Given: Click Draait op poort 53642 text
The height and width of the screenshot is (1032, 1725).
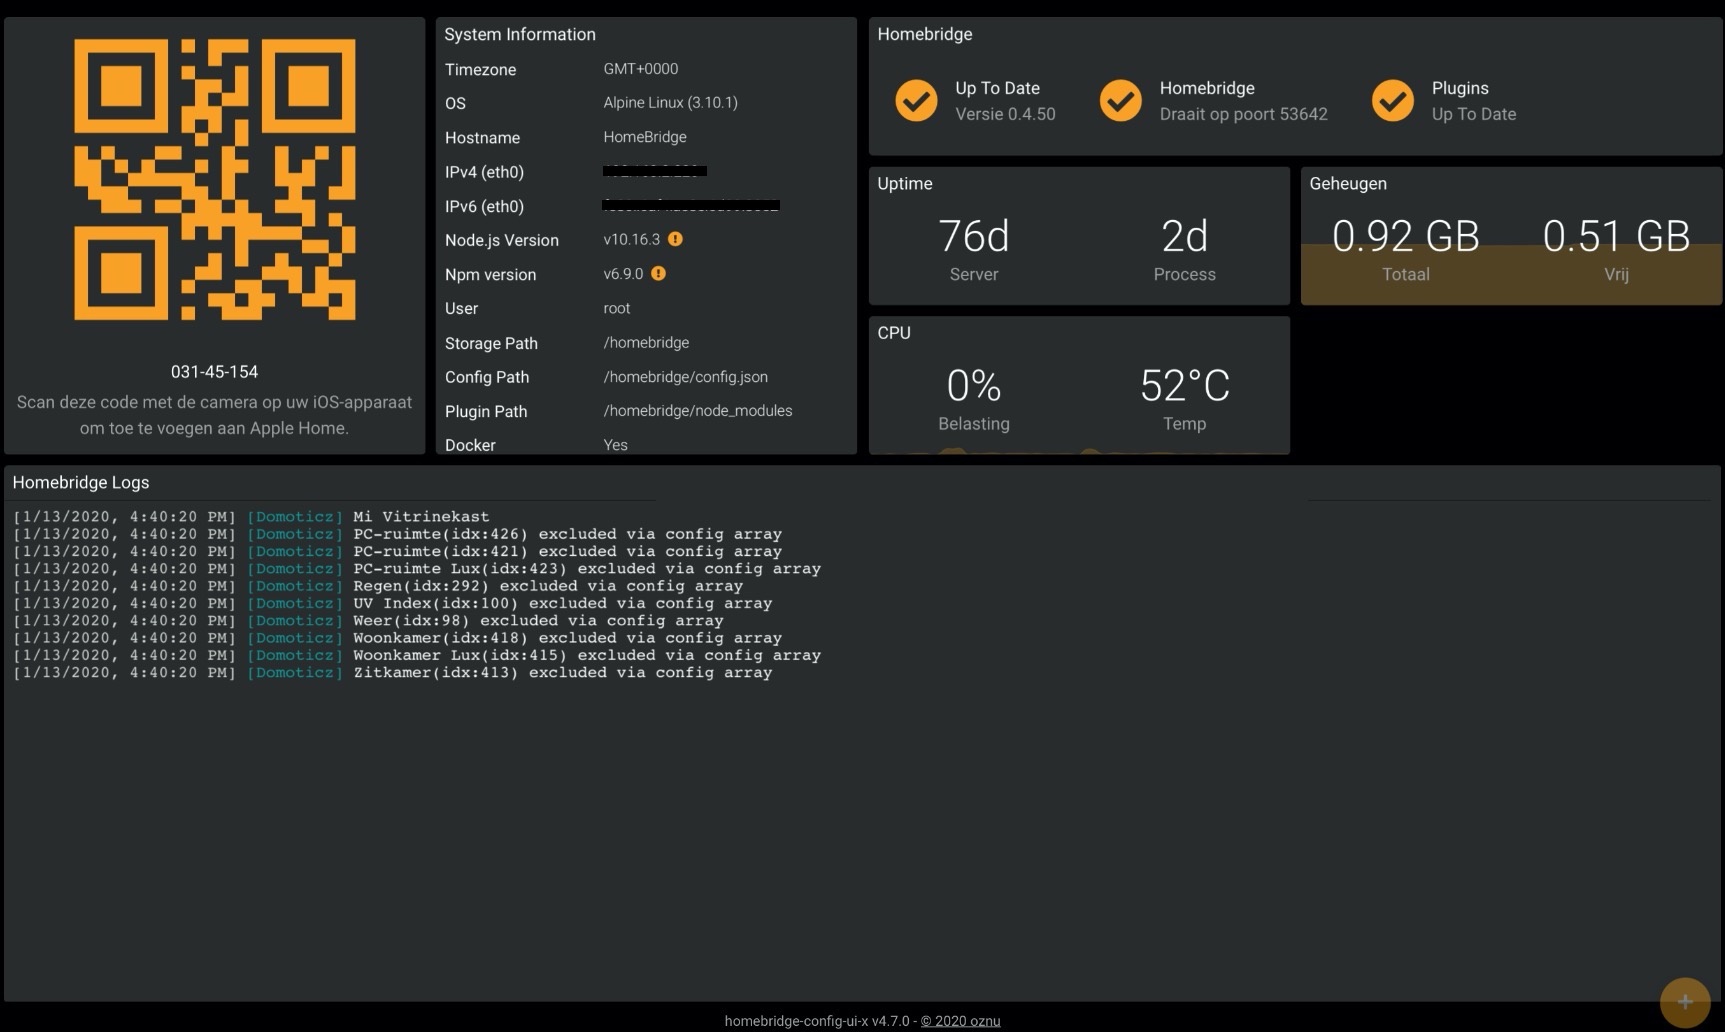Looking at the screenshot, I should coord(1243,114).
